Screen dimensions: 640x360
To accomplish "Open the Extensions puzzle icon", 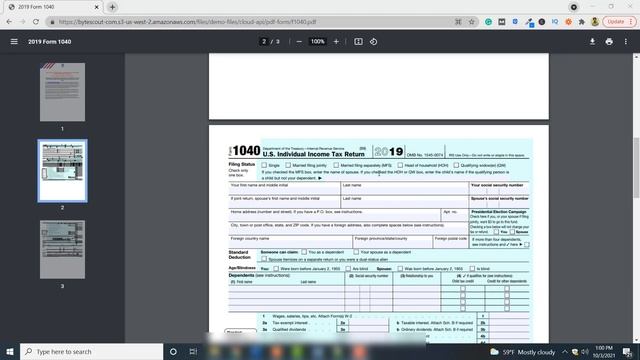I will click(x=582, y=22).
